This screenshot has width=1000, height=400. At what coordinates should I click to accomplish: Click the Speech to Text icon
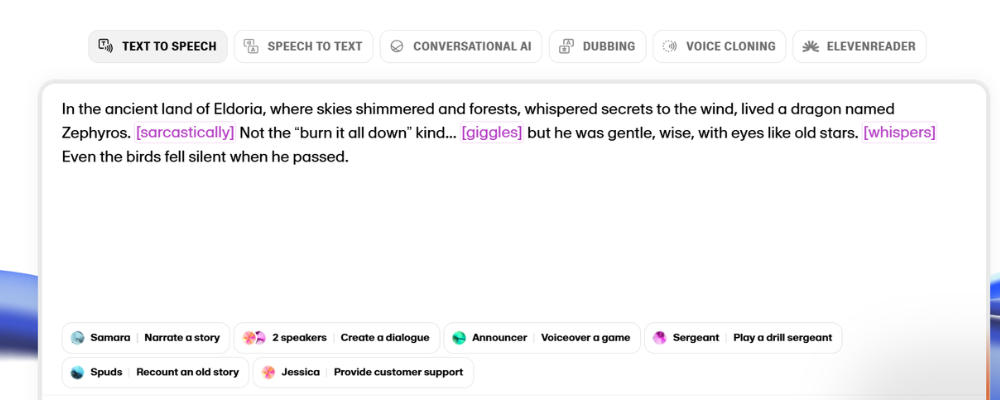click(x=252, y=46)
